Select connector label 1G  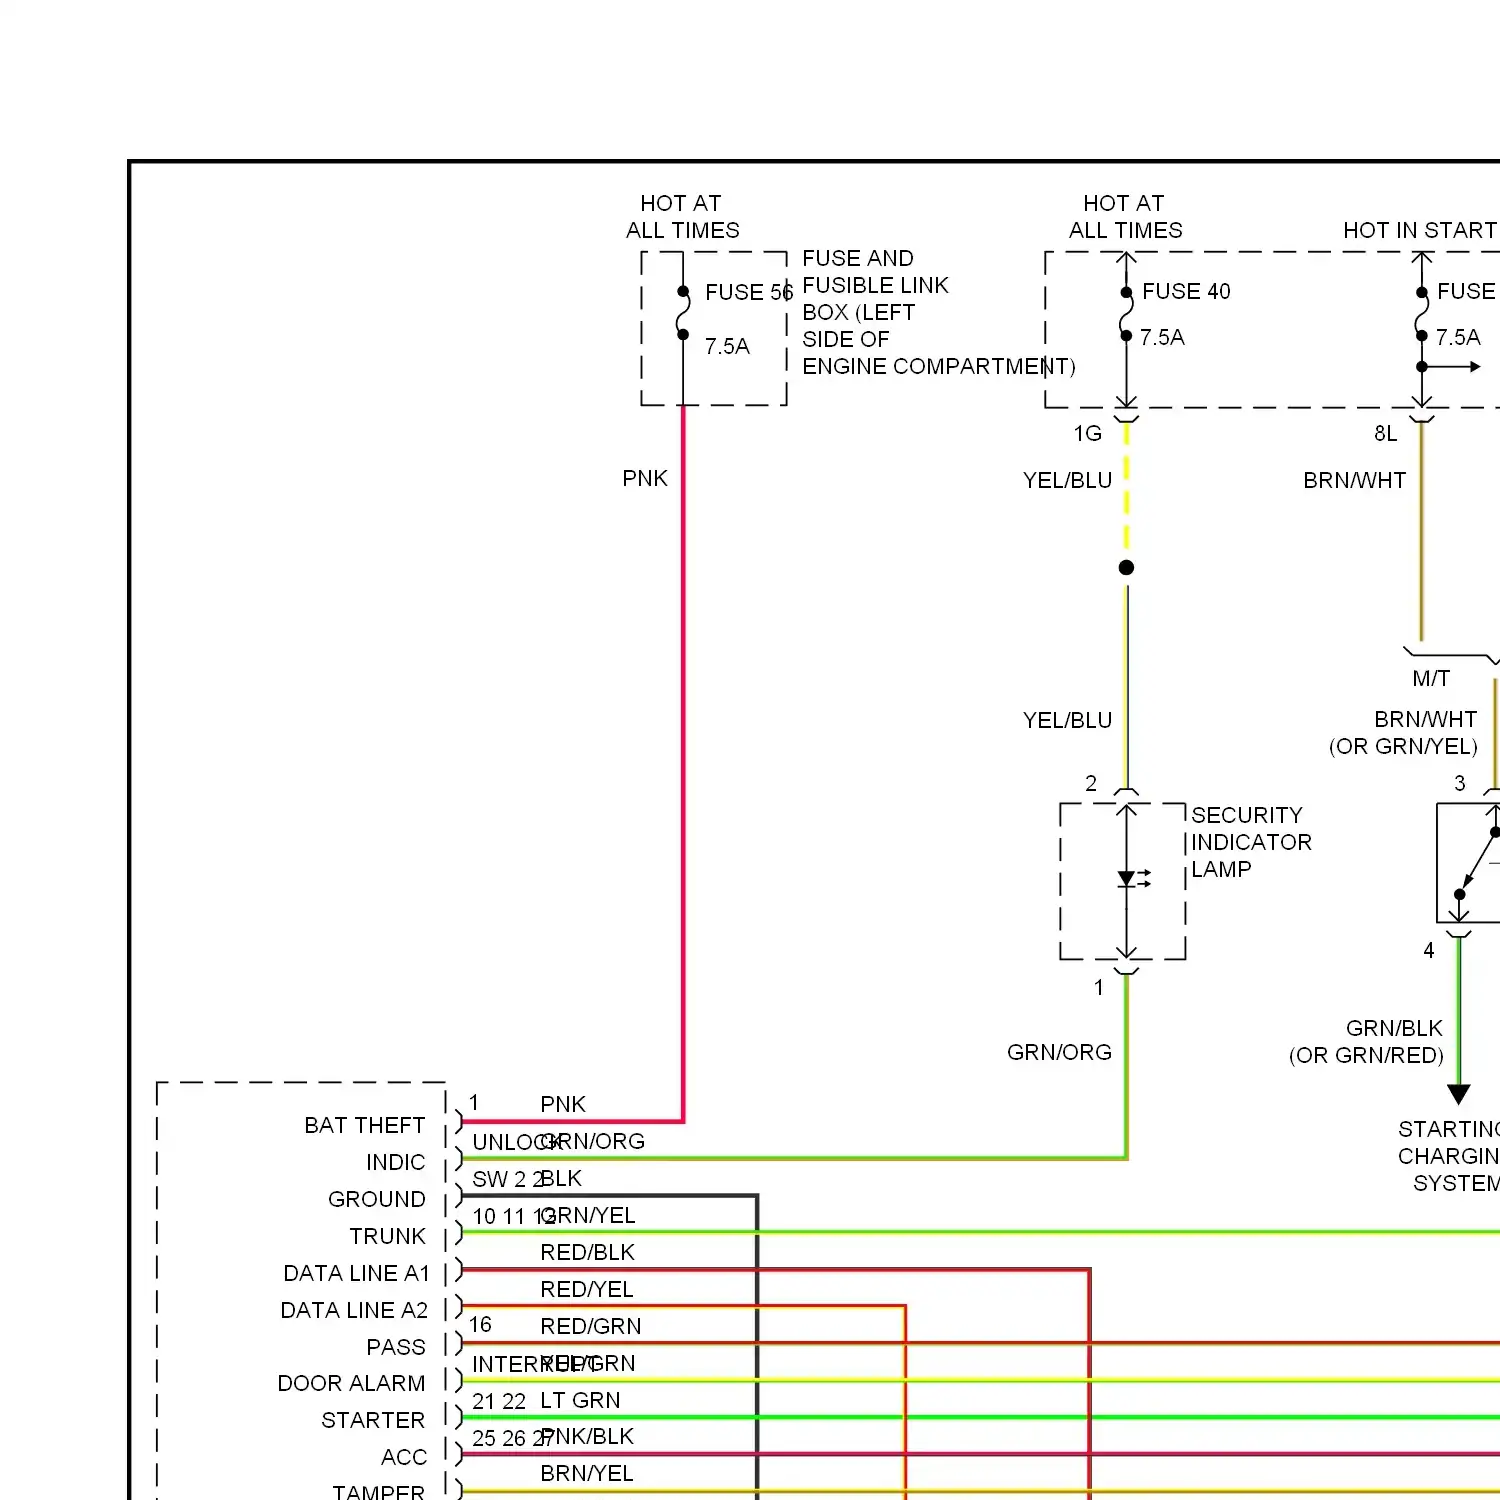coord(1087,433)
